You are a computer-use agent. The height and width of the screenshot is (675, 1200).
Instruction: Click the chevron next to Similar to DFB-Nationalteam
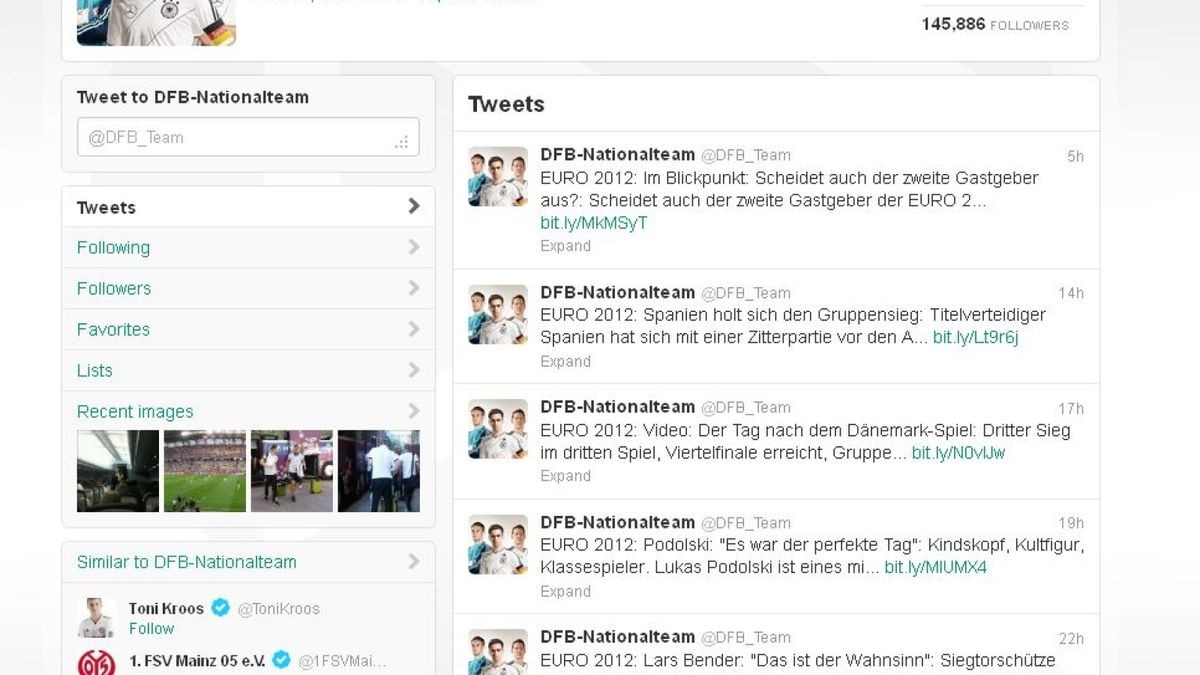pyautogui.click(x=414, y=562)
